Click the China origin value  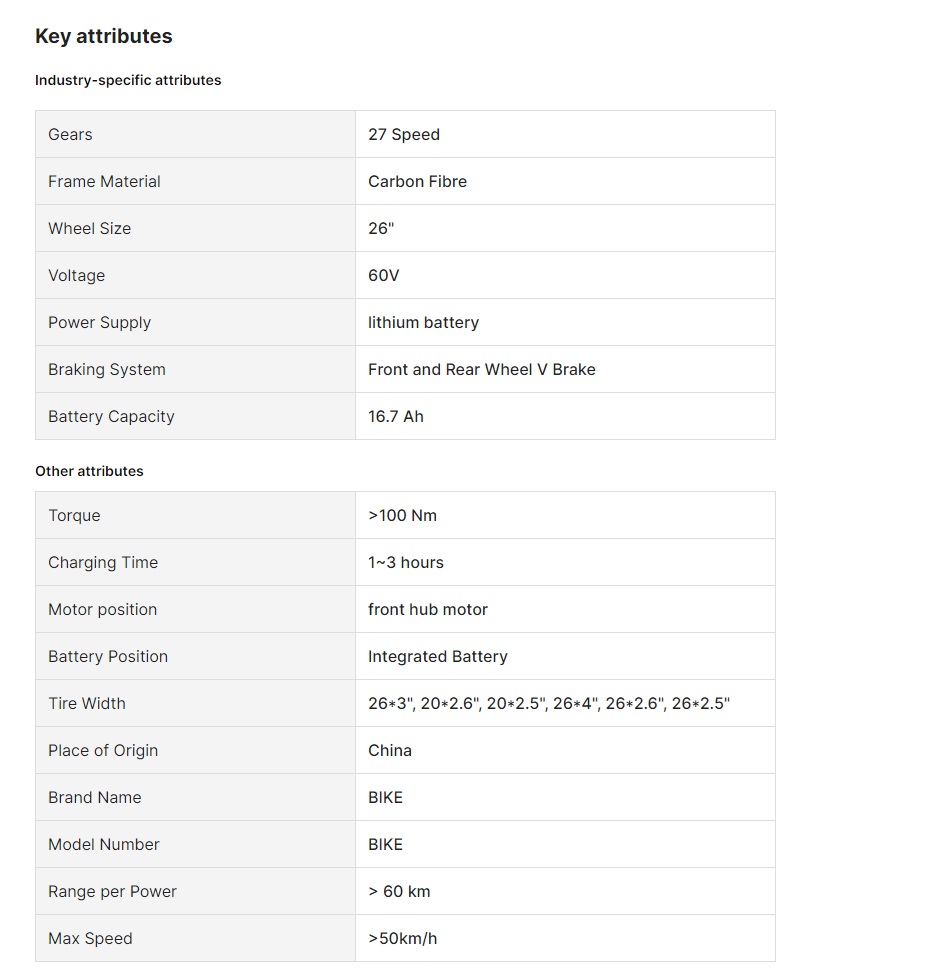[x=390, y=750]
